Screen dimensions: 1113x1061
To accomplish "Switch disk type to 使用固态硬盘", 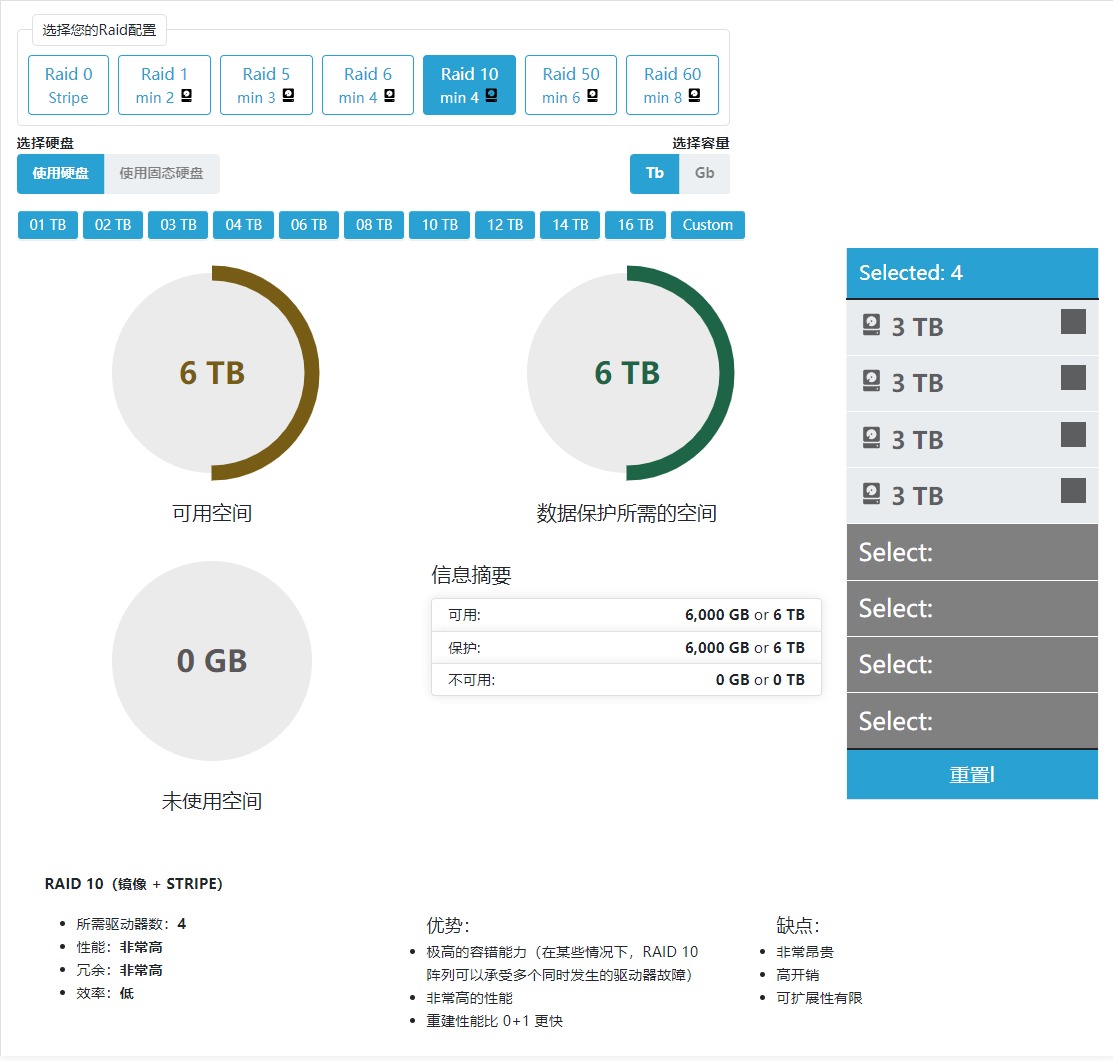I will [x=162, y=173].
